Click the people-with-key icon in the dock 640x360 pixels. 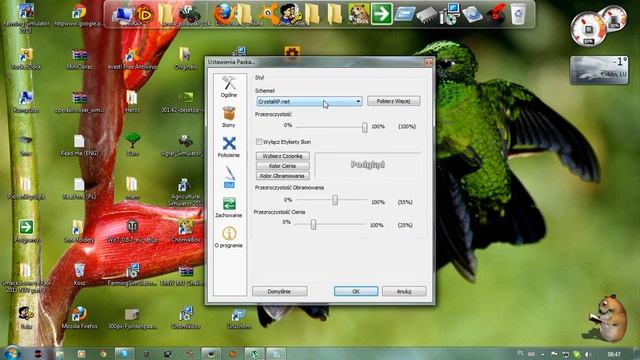[x=291, y=14]
